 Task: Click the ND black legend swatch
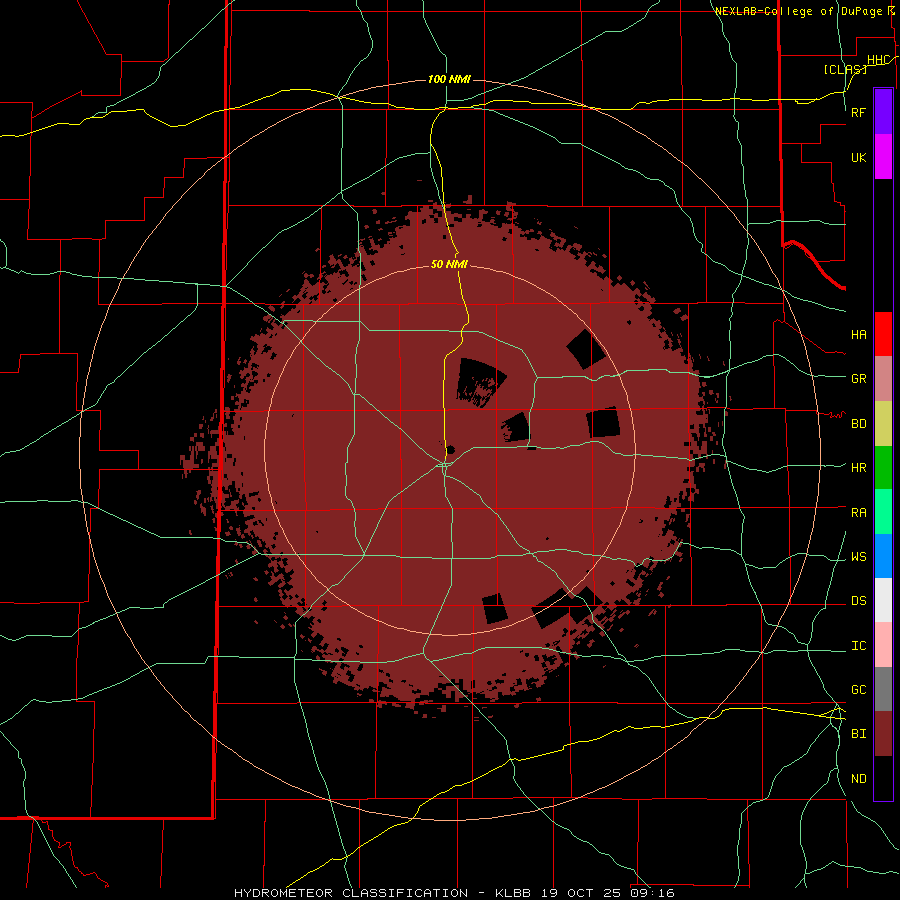pos(883,778)
